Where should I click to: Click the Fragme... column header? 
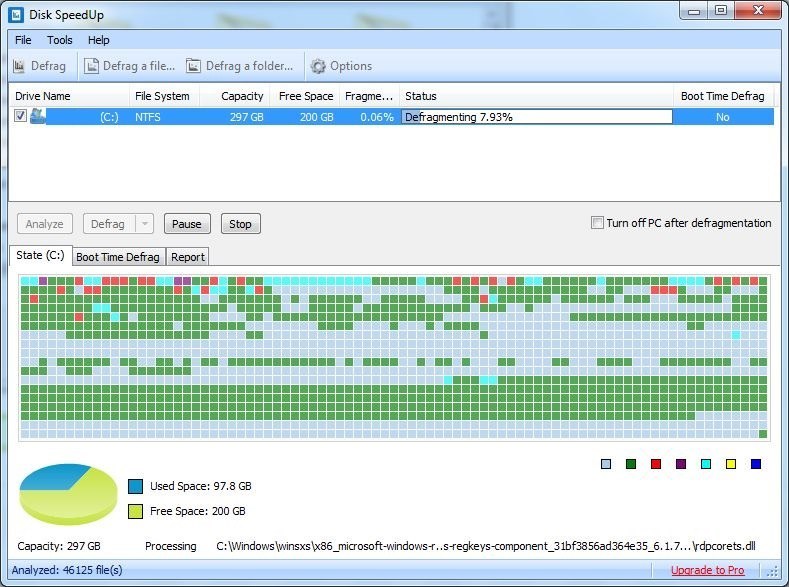[x=369, y=96]
